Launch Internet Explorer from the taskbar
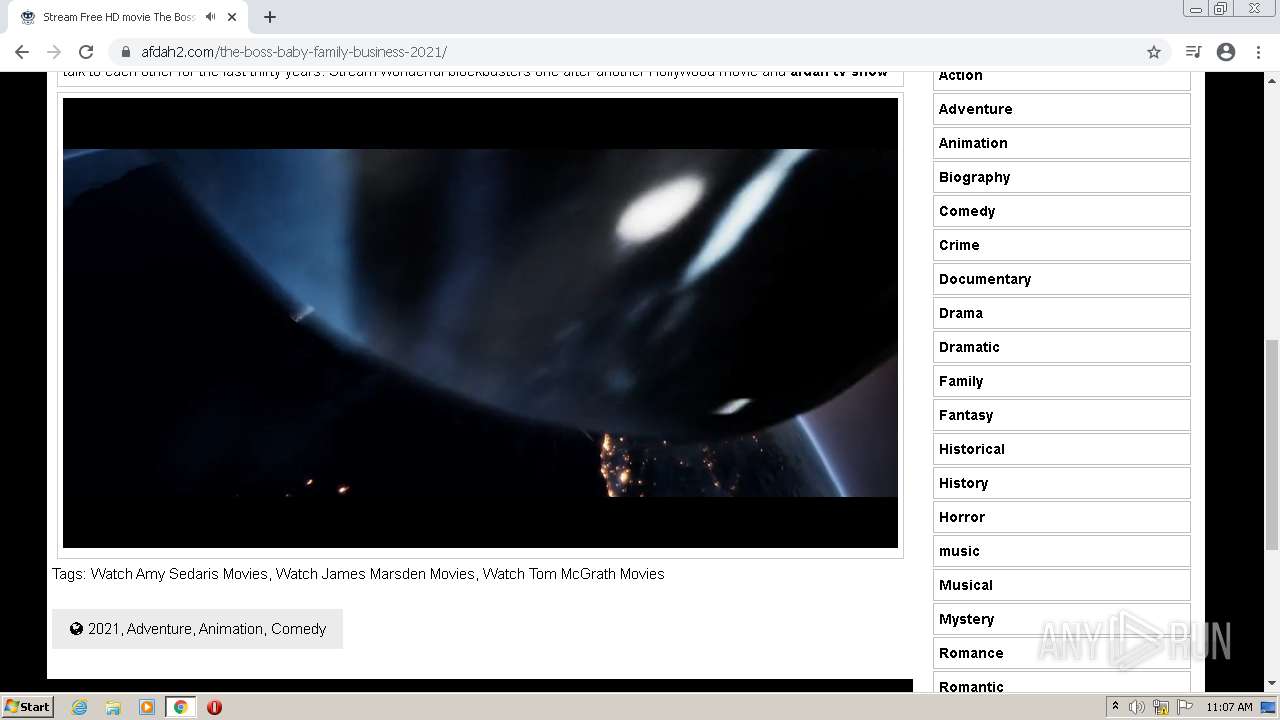This screenshot has height=720, width=1280. click(x=80, y=707)
